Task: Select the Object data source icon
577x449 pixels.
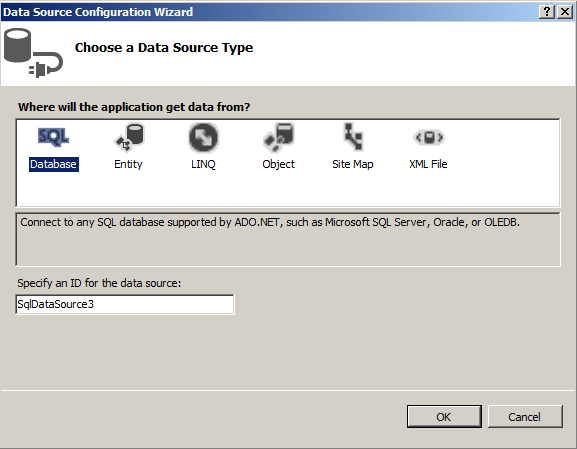Action: pyautogui.click(x=279, y=137)
